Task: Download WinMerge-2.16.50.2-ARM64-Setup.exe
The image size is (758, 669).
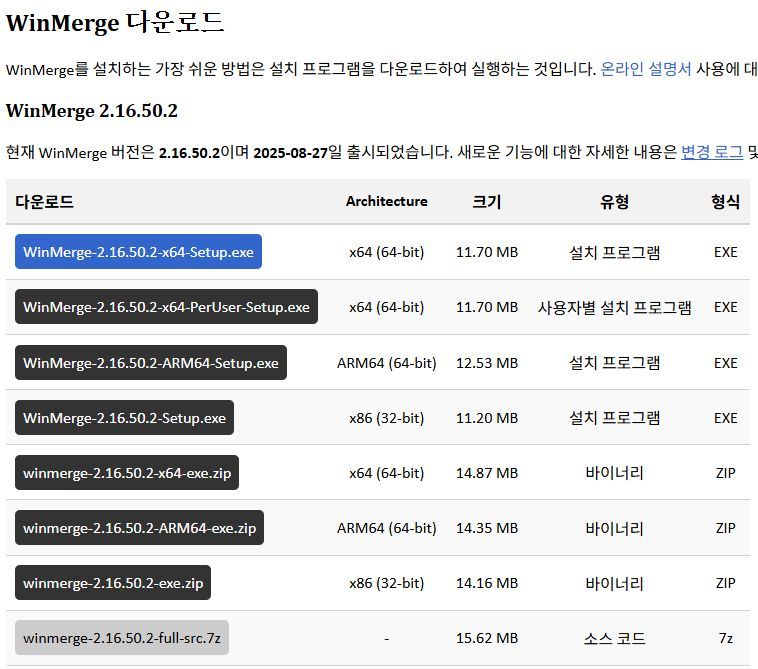Action: [151, 363]
